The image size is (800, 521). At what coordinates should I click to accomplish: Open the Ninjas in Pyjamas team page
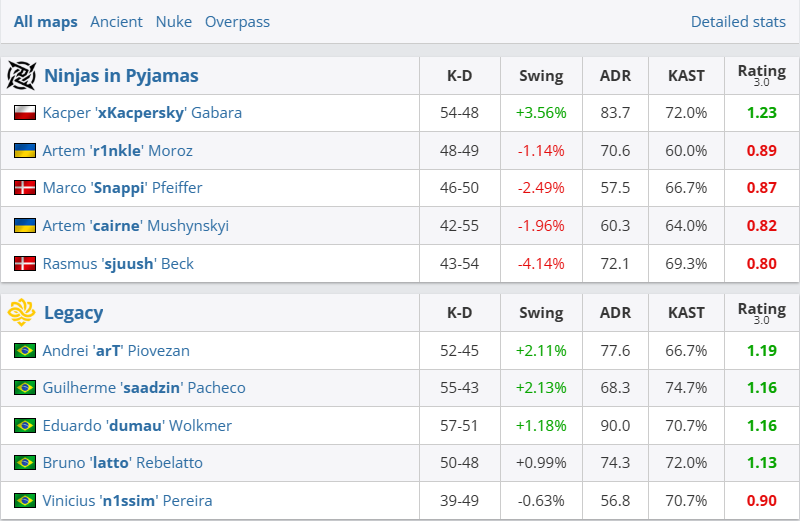121,75
